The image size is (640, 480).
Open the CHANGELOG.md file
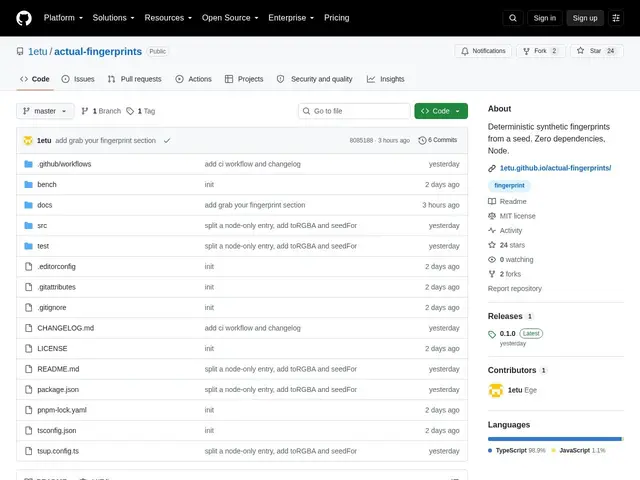[x=65, y=328]
